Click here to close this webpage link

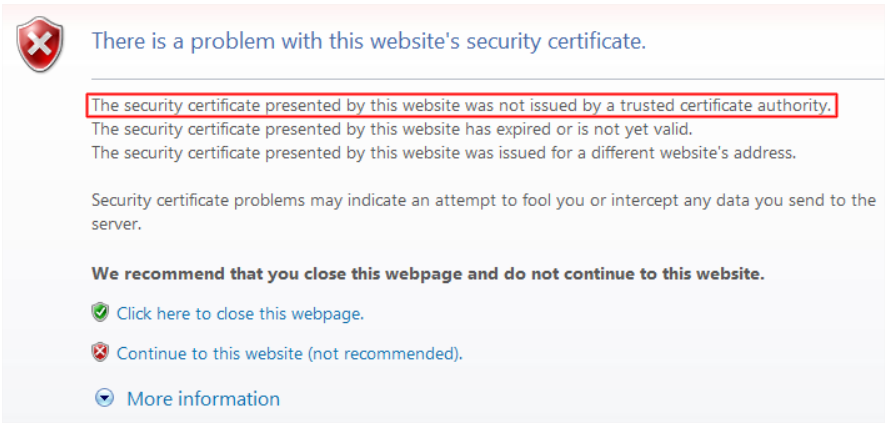click(240, 313)
